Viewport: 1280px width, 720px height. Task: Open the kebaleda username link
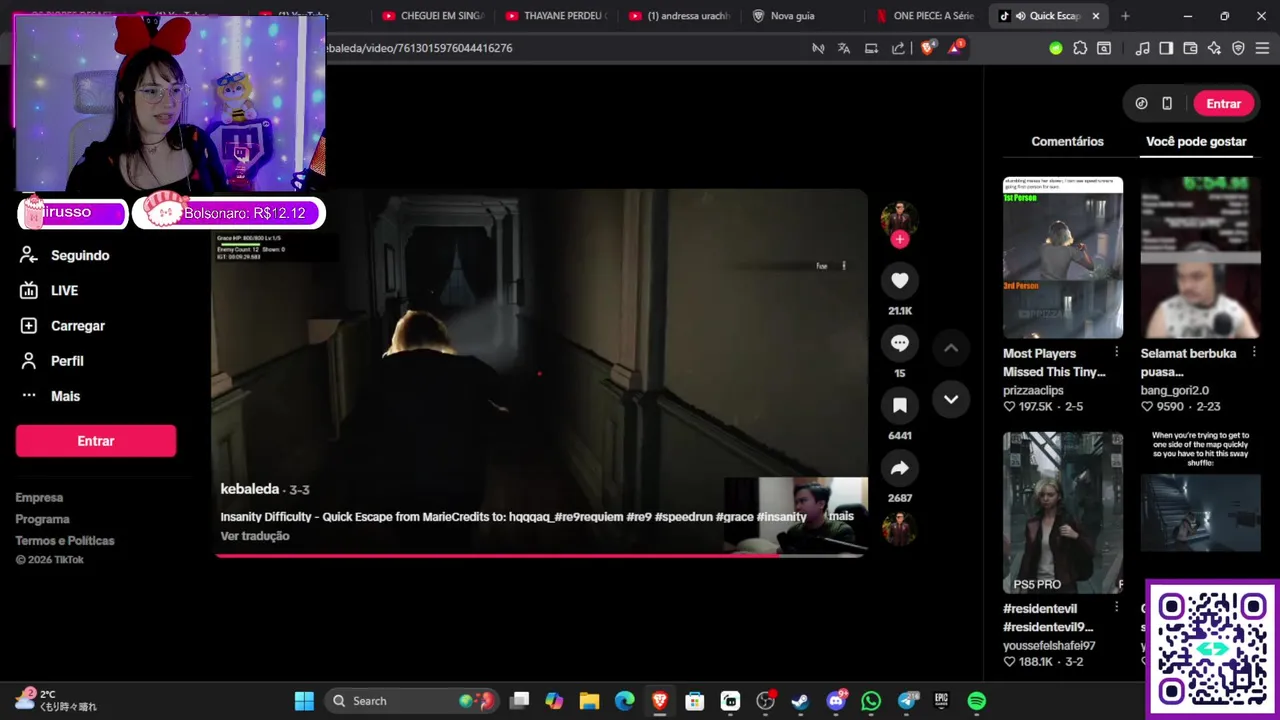[249, 489]
